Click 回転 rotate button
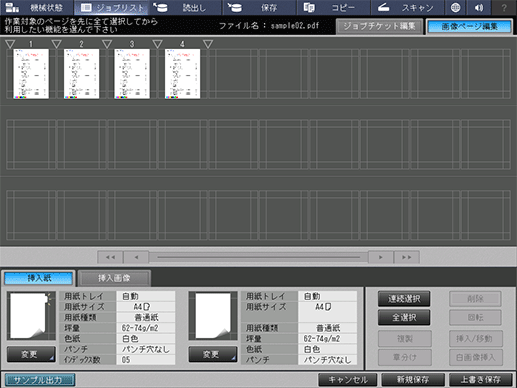 tap(475, 317)
